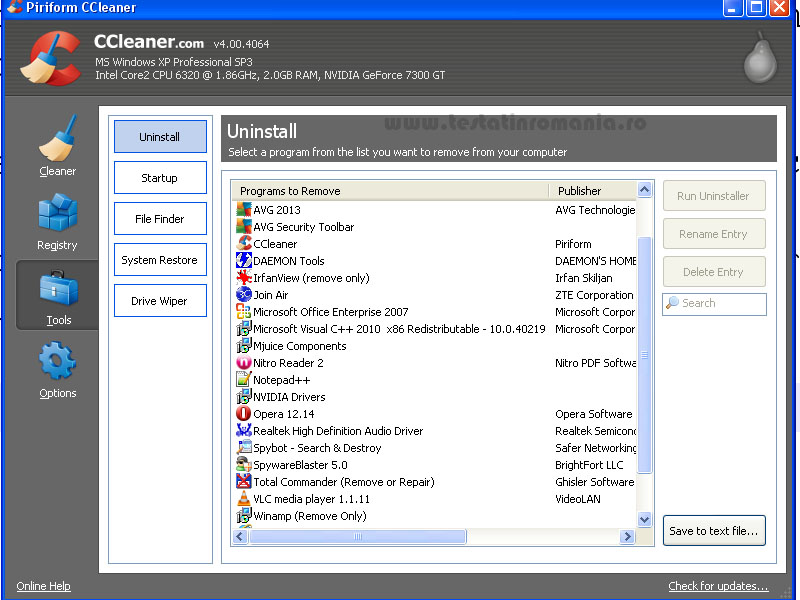Viewport: 800px width, 600px height.
Task: Open the System Restore tab
Action: pos(160,260)
